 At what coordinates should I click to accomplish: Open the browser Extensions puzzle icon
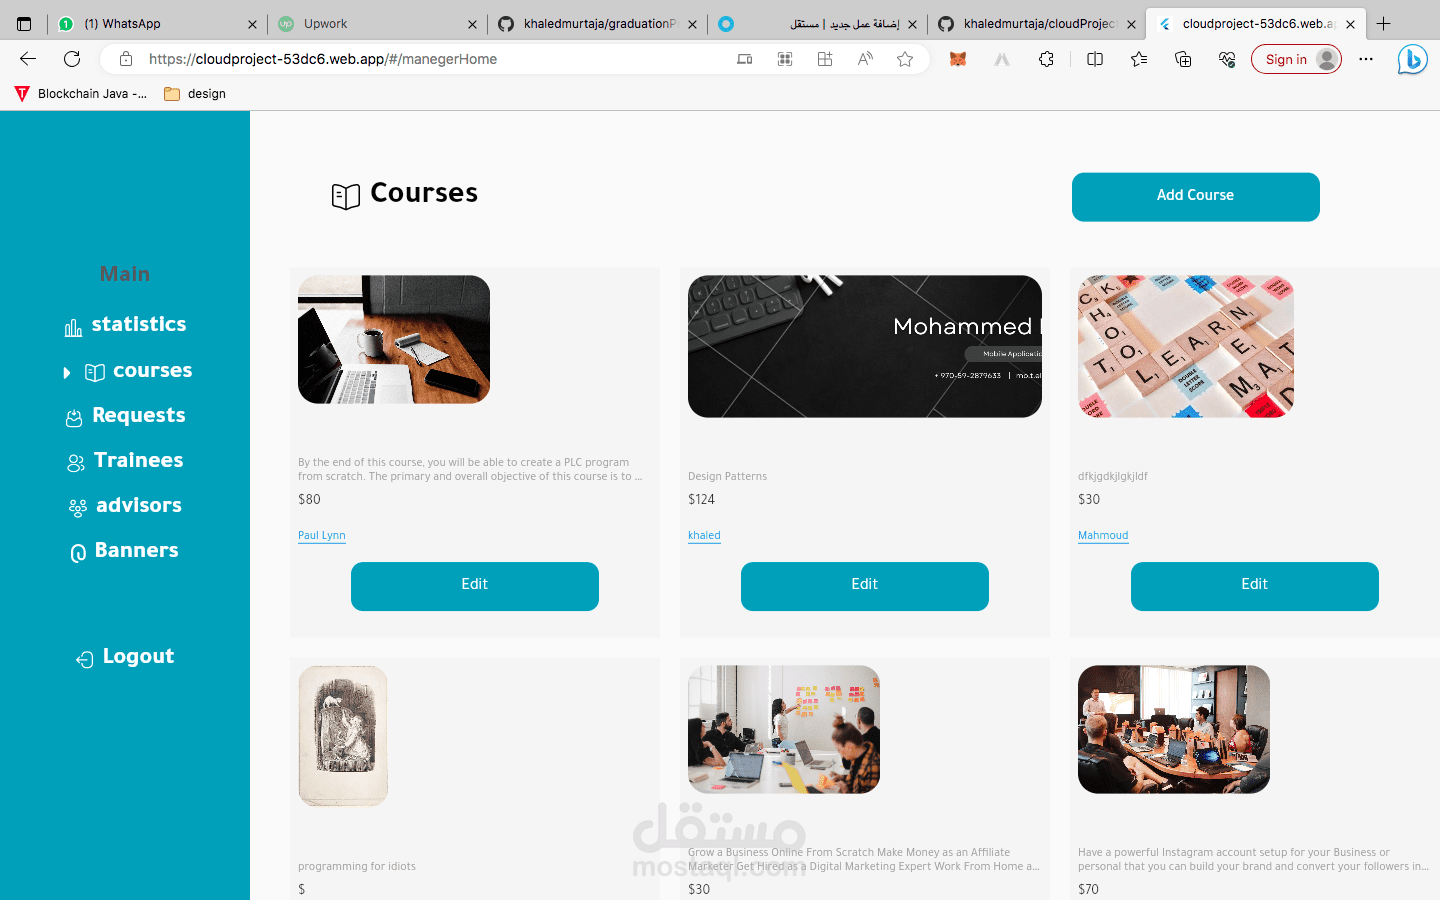click(1046, 59)
